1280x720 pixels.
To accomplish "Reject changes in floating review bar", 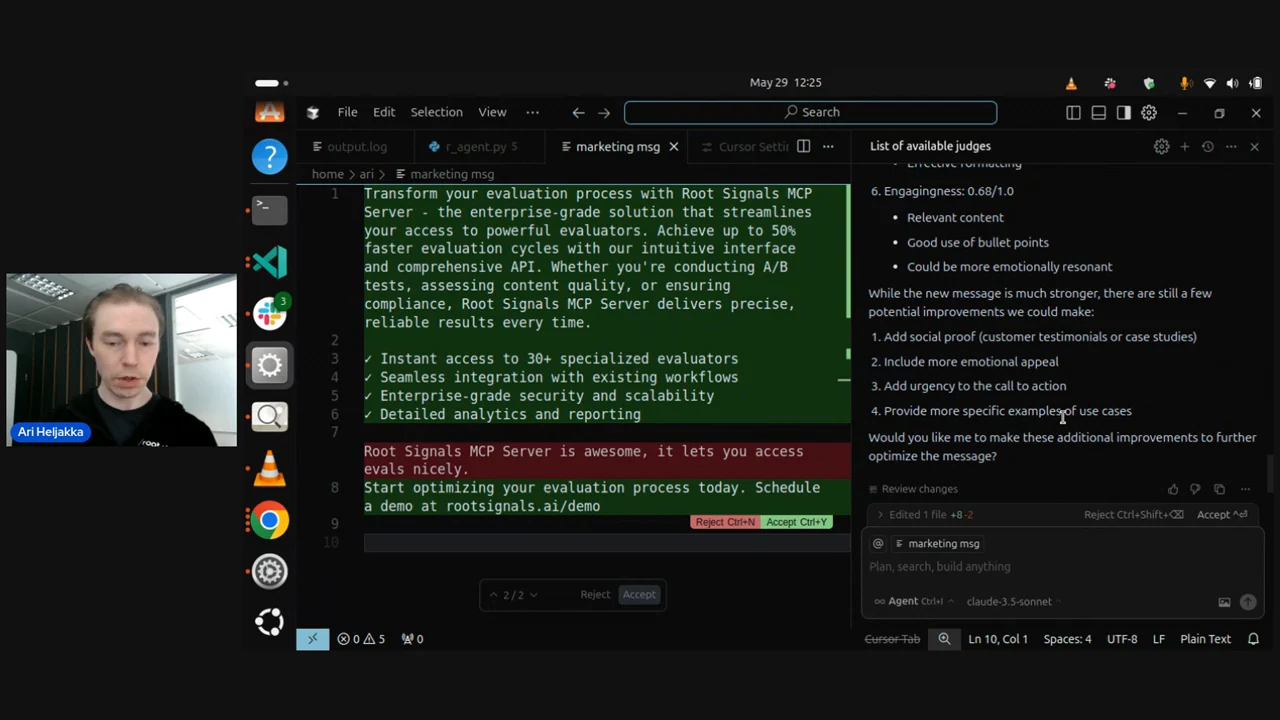I will pos(595,594).
